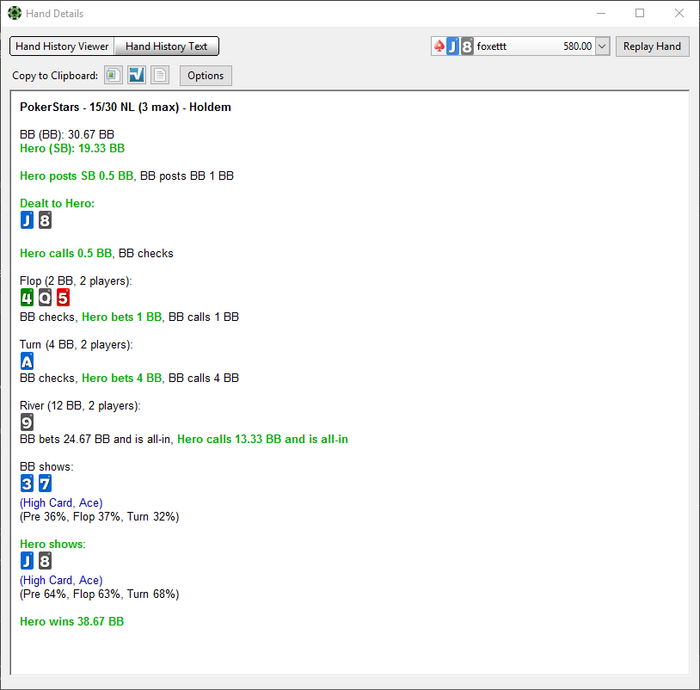Click 'Hero wins 38.67 BB' result
This screenshot has width=700, height=690.
tap(72, 622)
